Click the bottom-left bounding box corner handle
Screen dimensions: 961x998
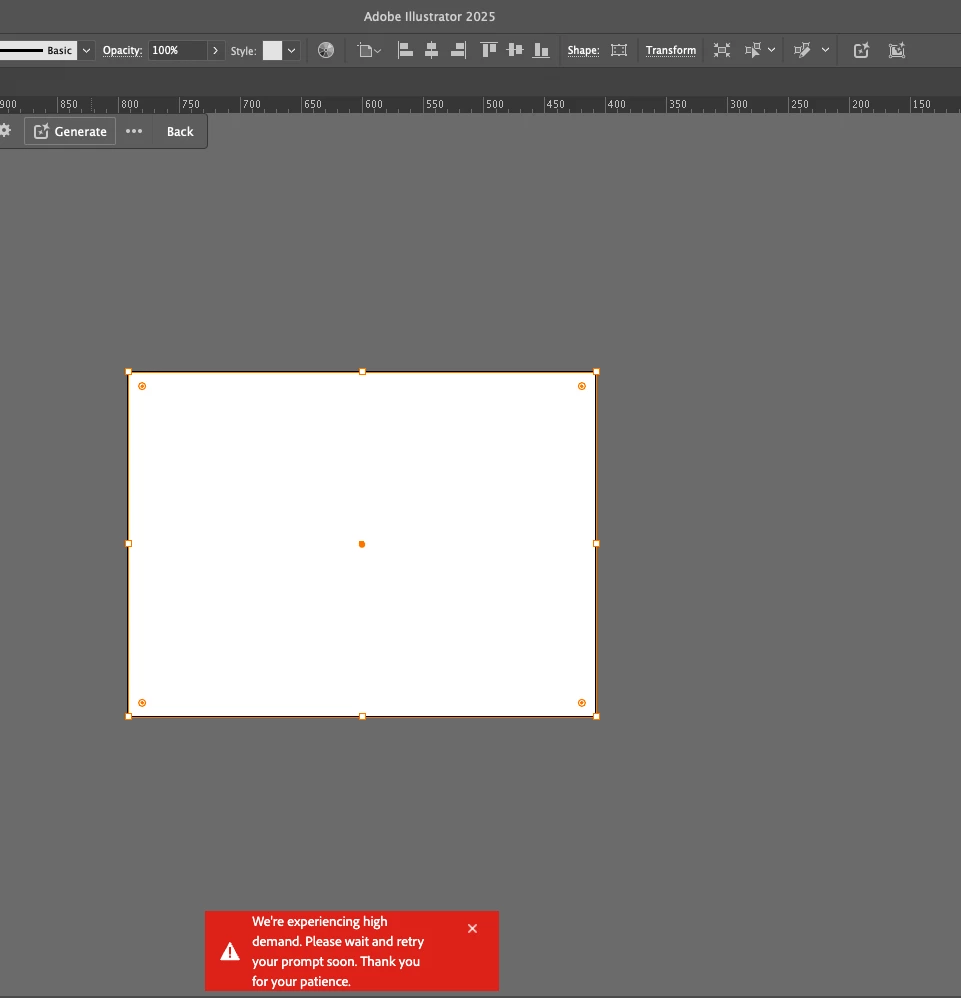tap(129, 717)
